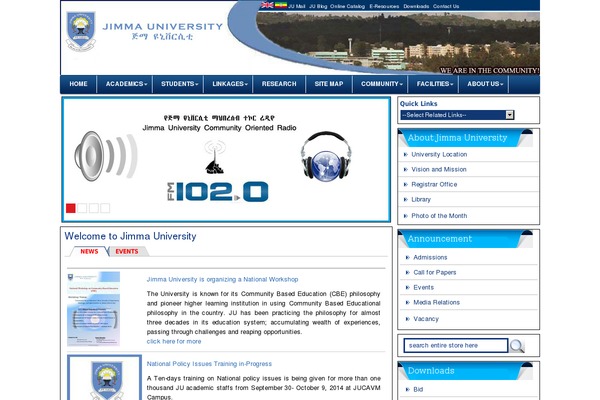This screenshot has width=600, height=400.
Task: Go to HOME in navigation bar
Action: (x=78, y=84)
